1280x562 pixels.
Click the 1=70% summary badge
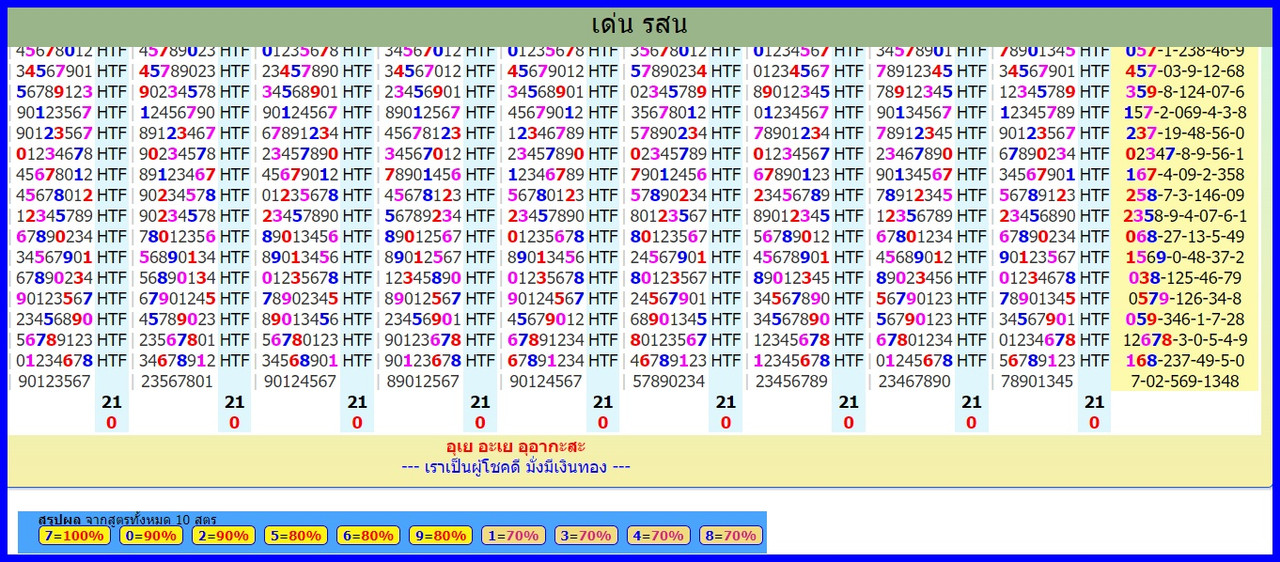(x=513, y=535)
